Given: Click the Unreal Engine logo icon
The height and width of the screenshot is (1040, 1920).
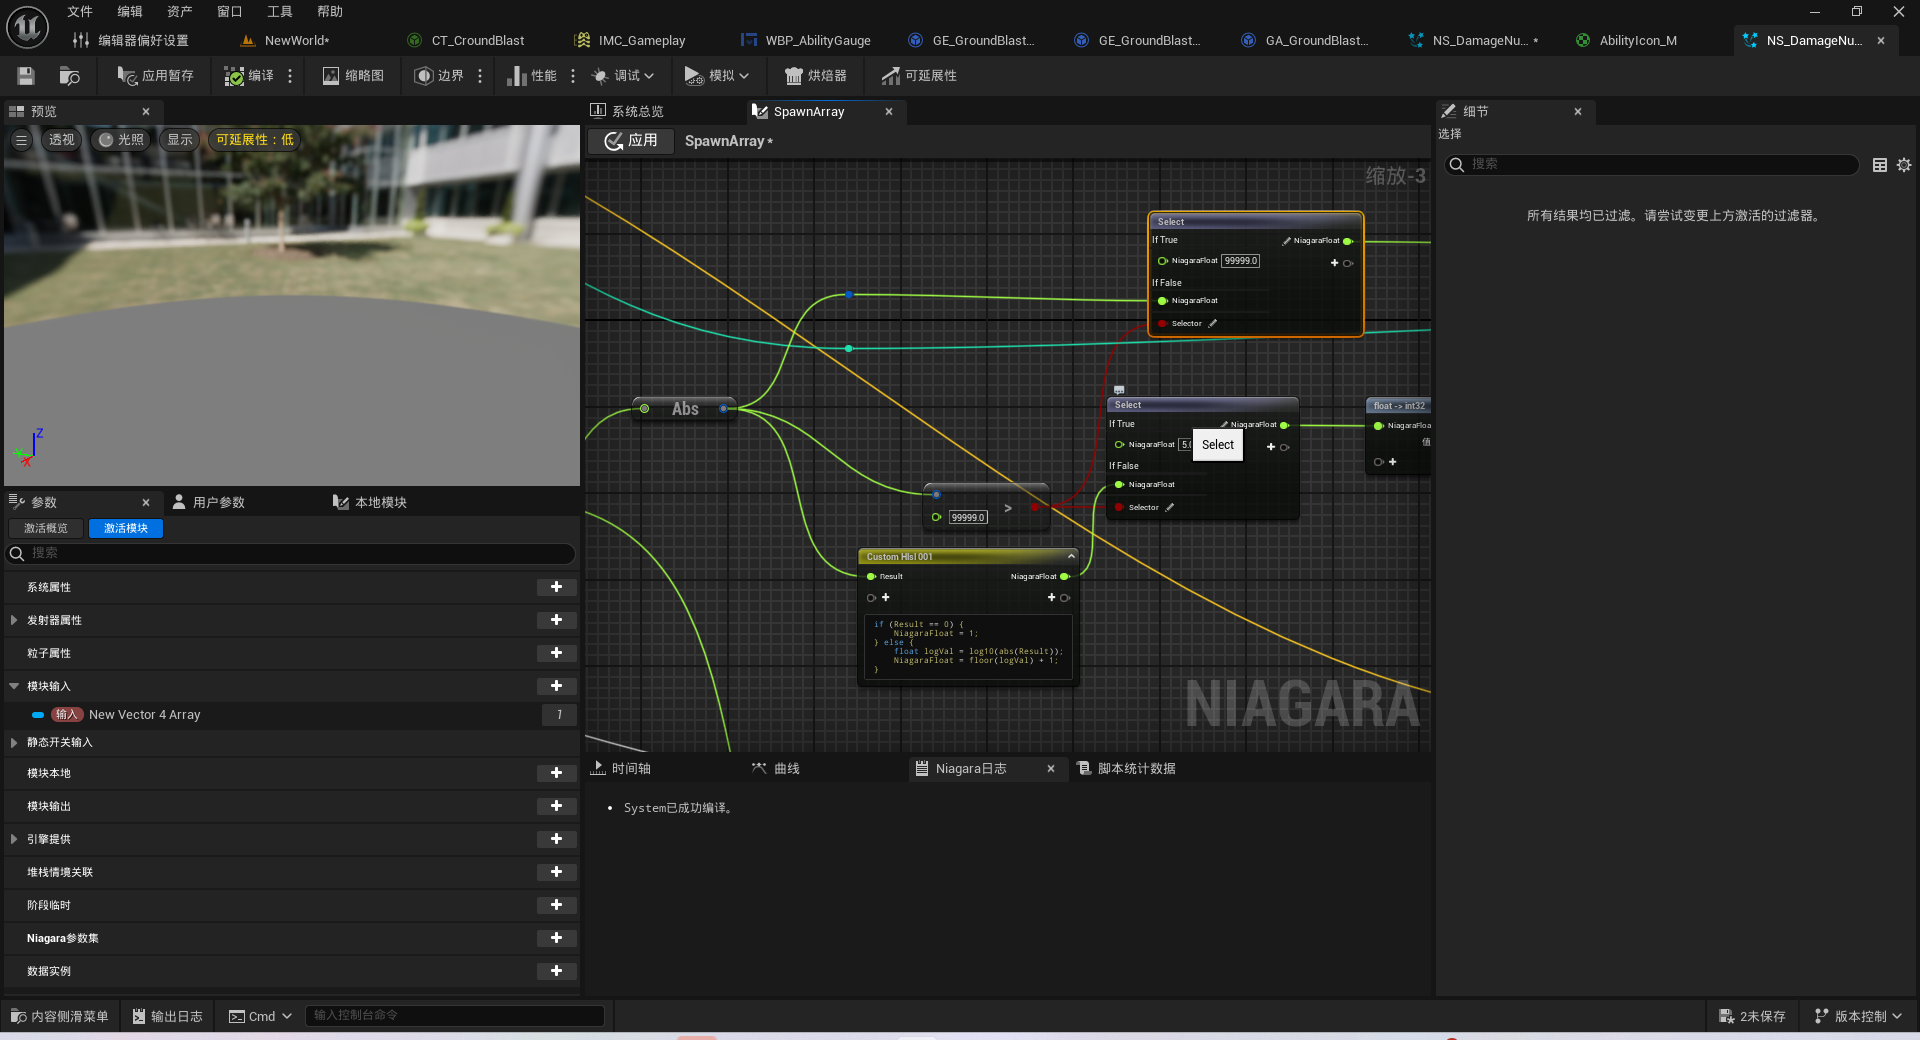Looking at the screenshot, I should [28, 27].
